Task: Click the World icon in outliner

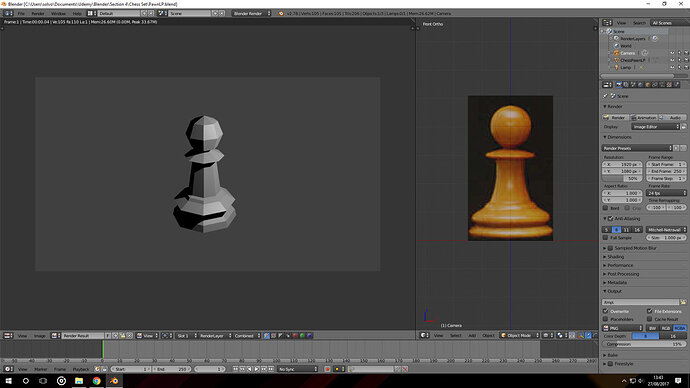Action: [617, 46]
